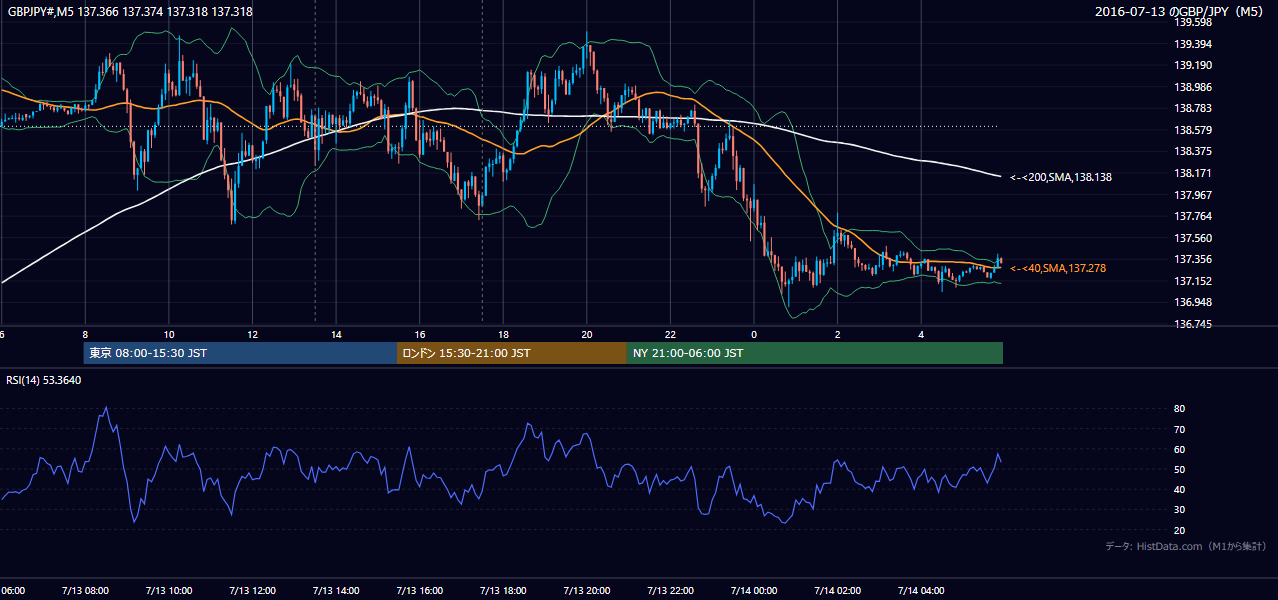
Task: Click RSI scale value 80
Action: coord(1179,409)
